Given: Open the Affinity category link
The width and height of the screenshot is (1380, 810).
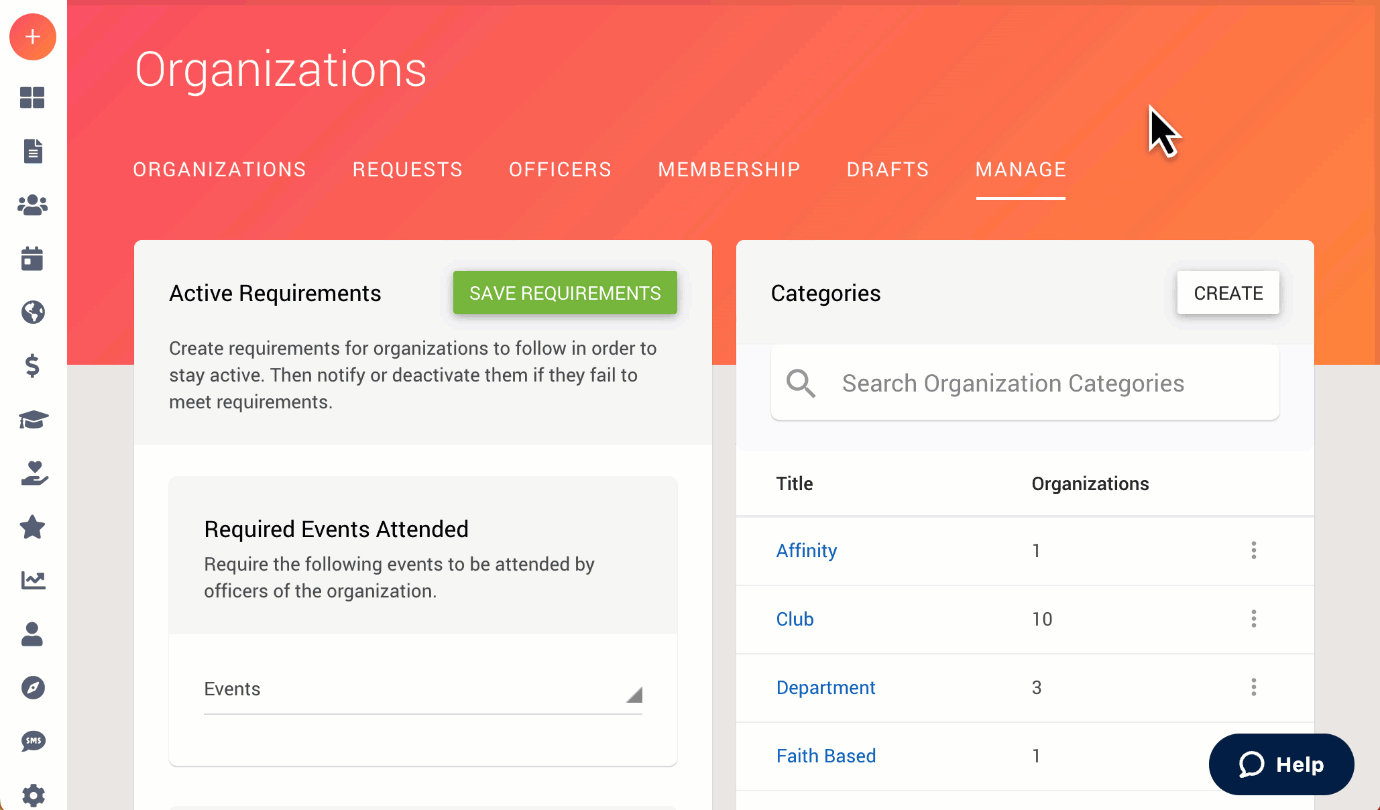Looking at the screenshot, I should pyautogui.click(x=806, y=550).
